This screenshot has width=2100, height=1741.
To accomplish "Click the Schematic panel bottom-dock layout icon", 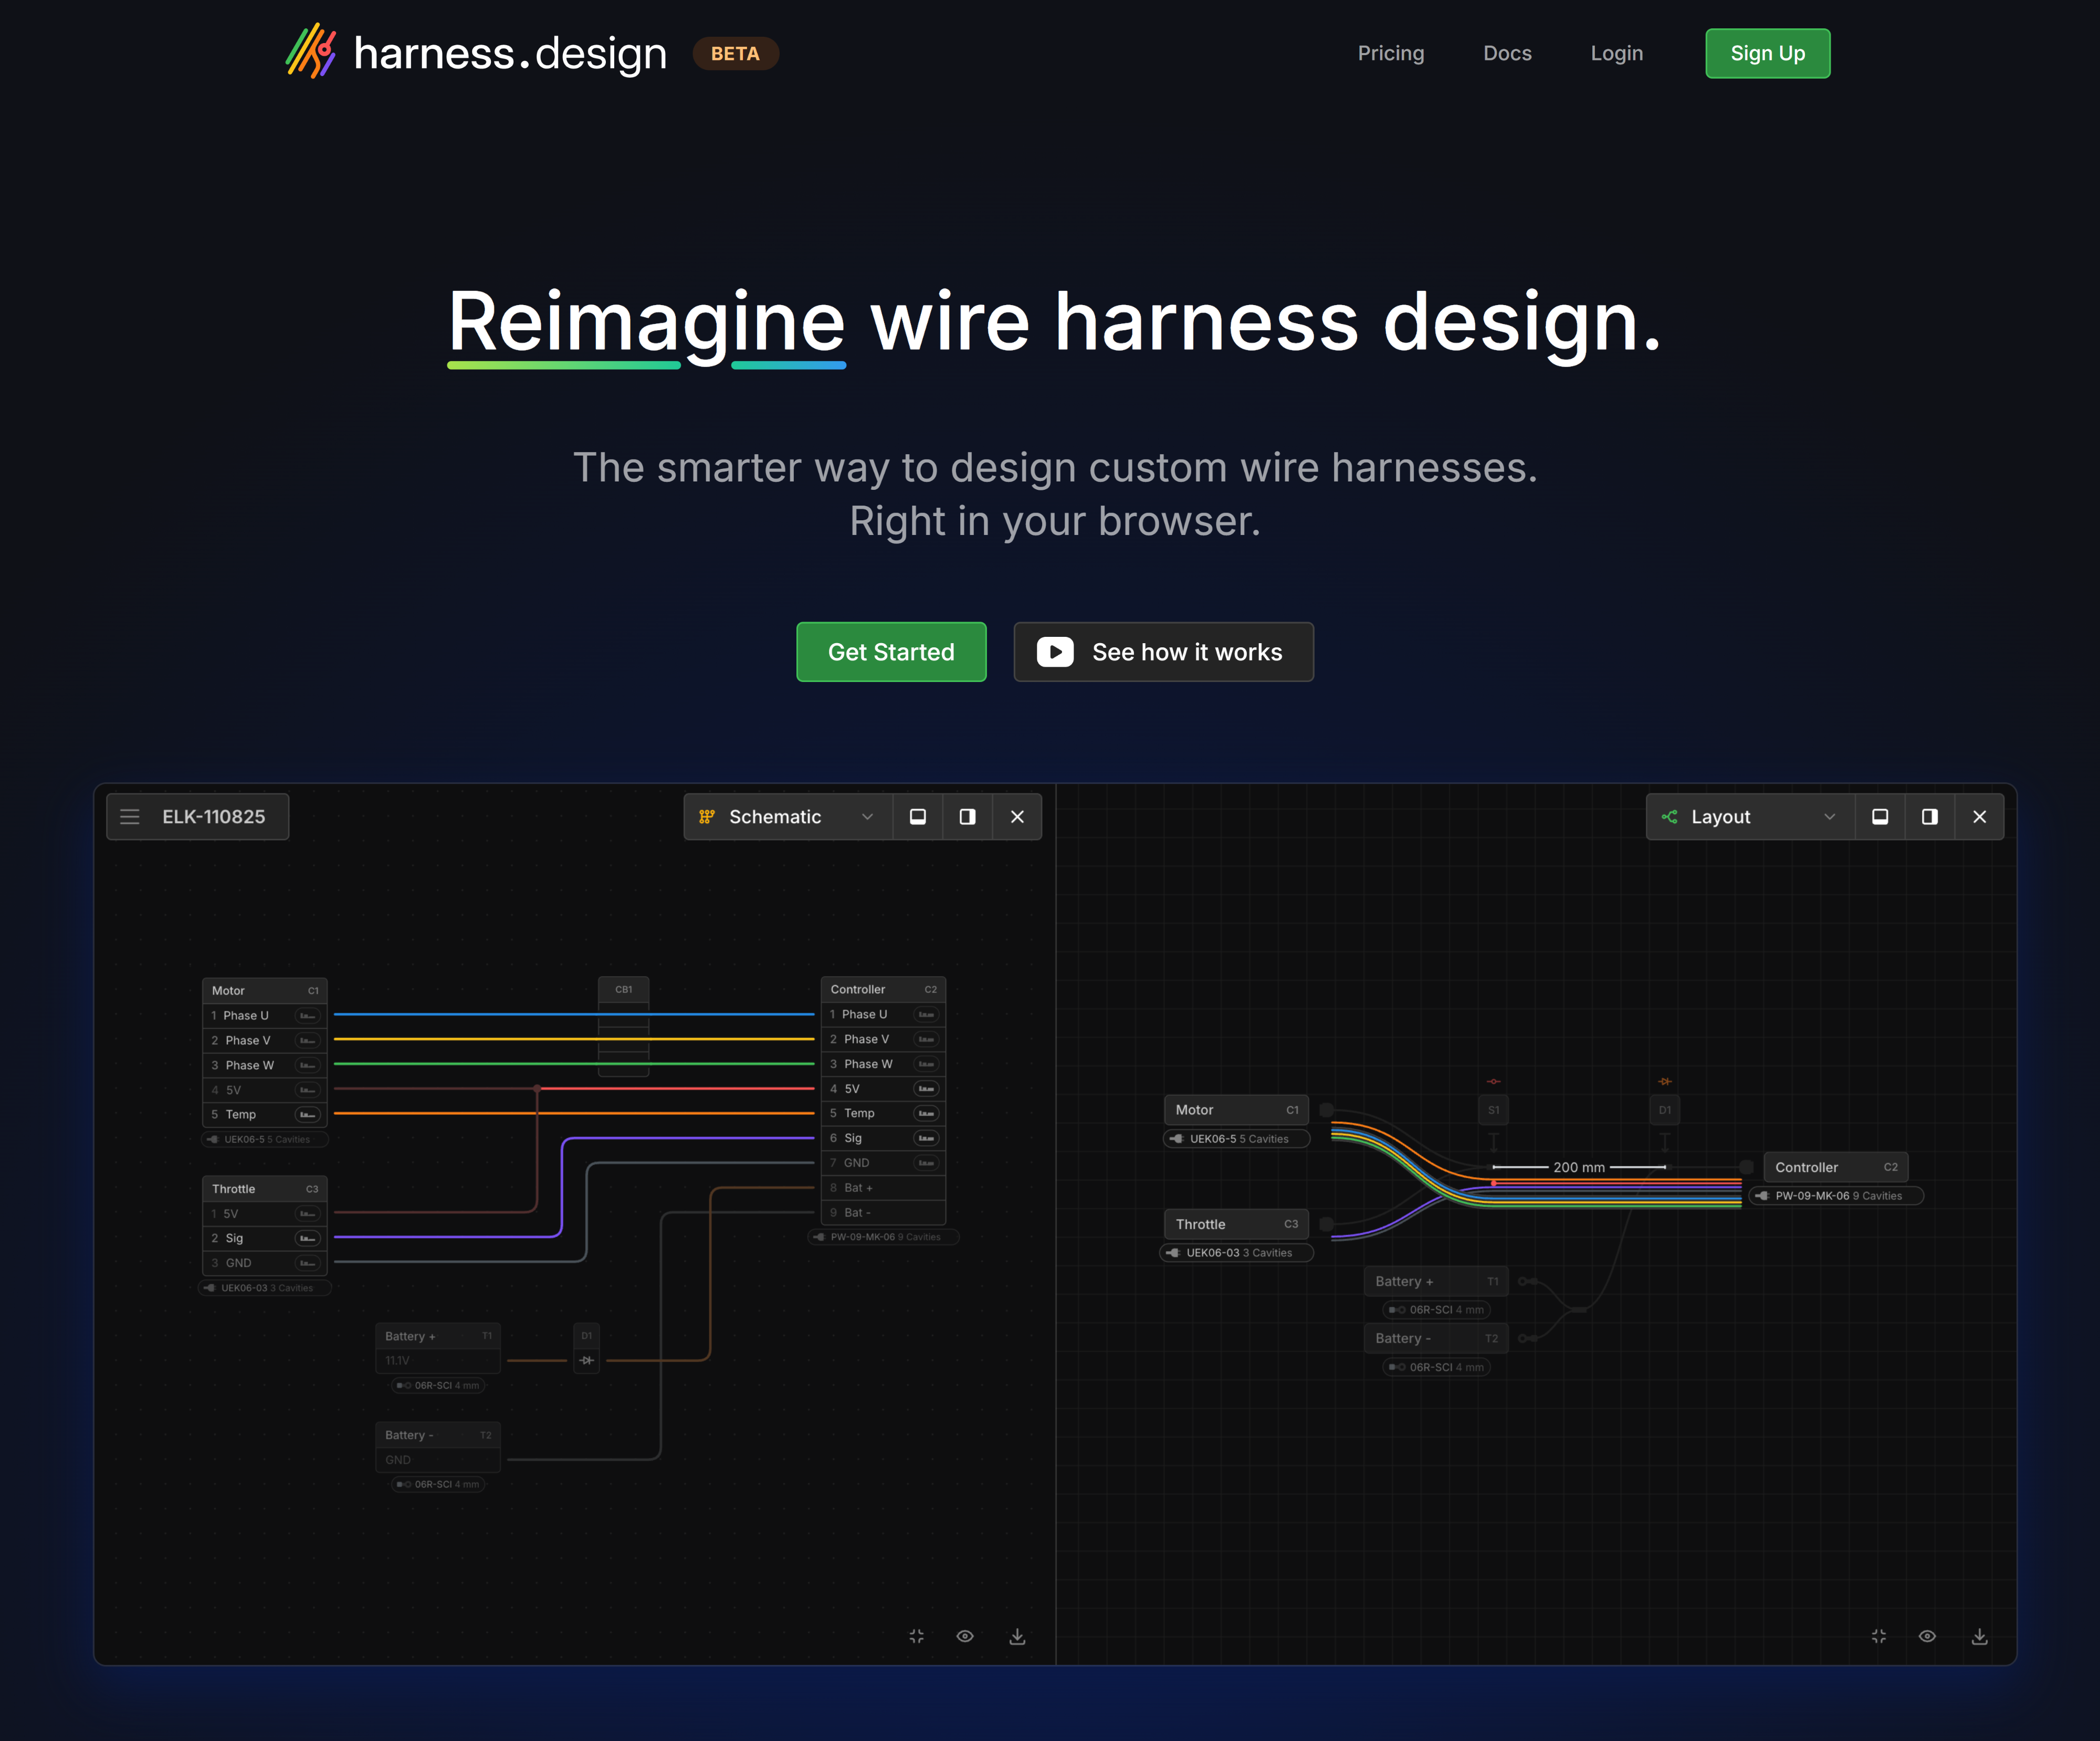I will tap(917, 817).
